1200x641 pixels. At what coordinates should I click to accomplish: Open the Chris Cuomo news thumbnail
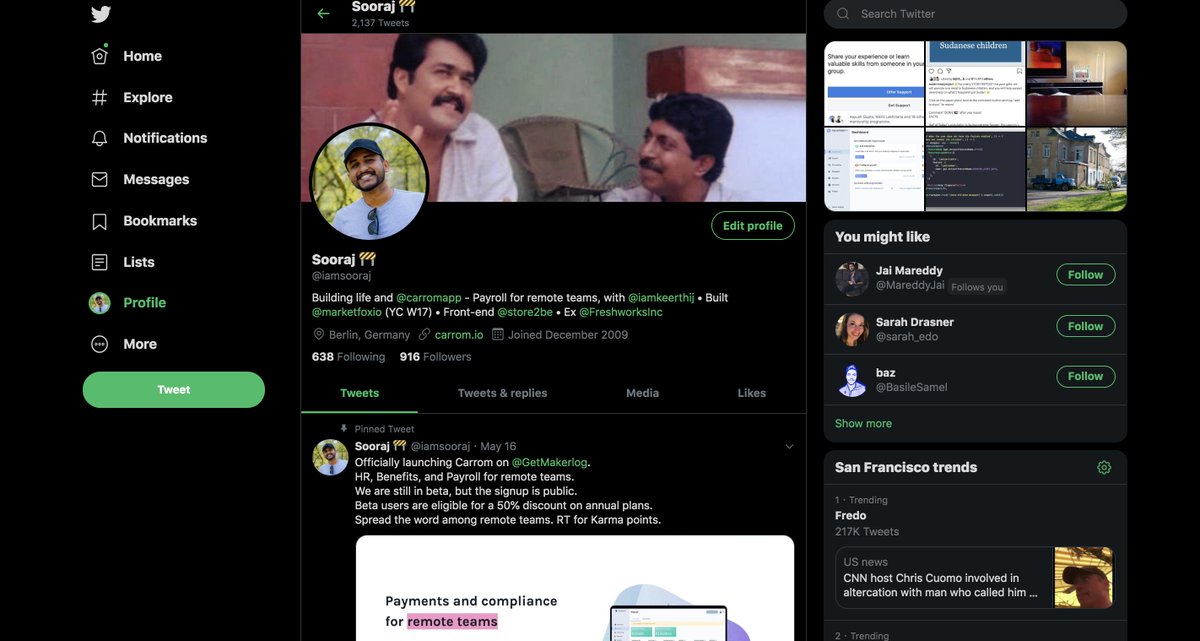tap(1084, 577)
